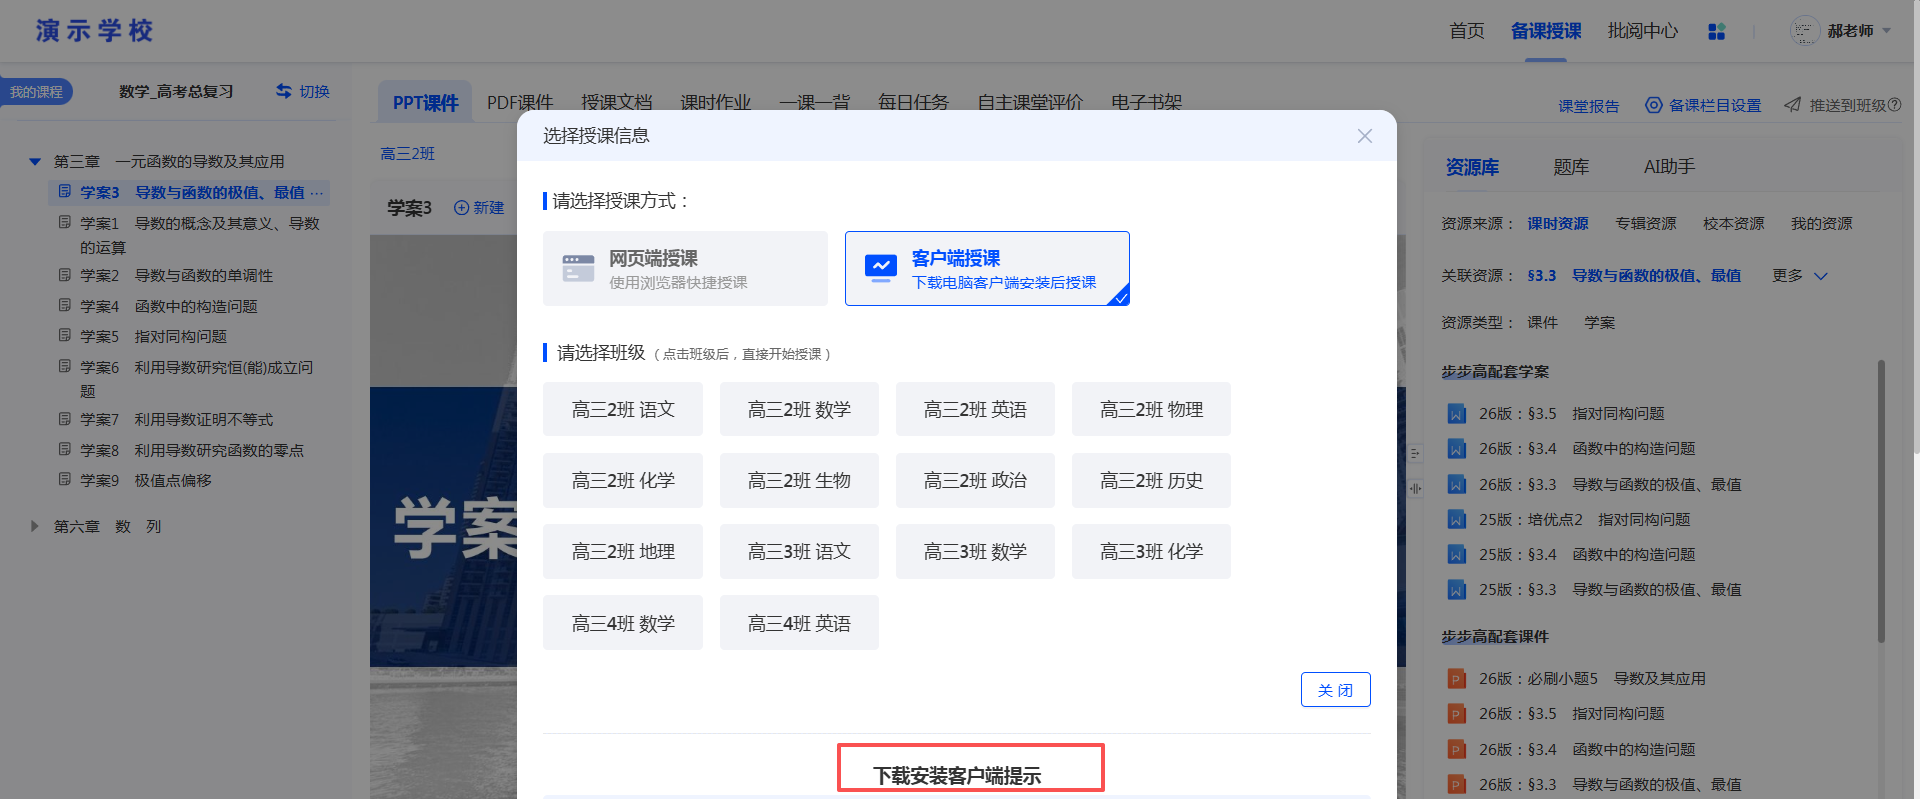The image size is (1920, 799).
Task: Choose class 高三3班 化学
Action: pos(1151,551)
